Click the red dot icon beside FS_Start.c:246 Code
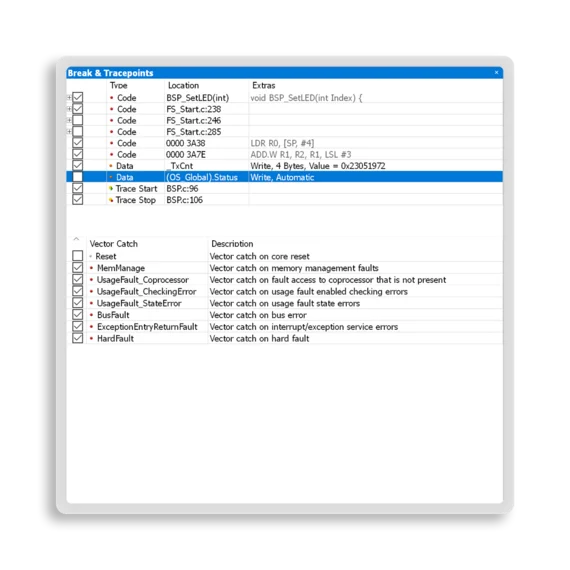570x570 pixels. click(112, 120)
